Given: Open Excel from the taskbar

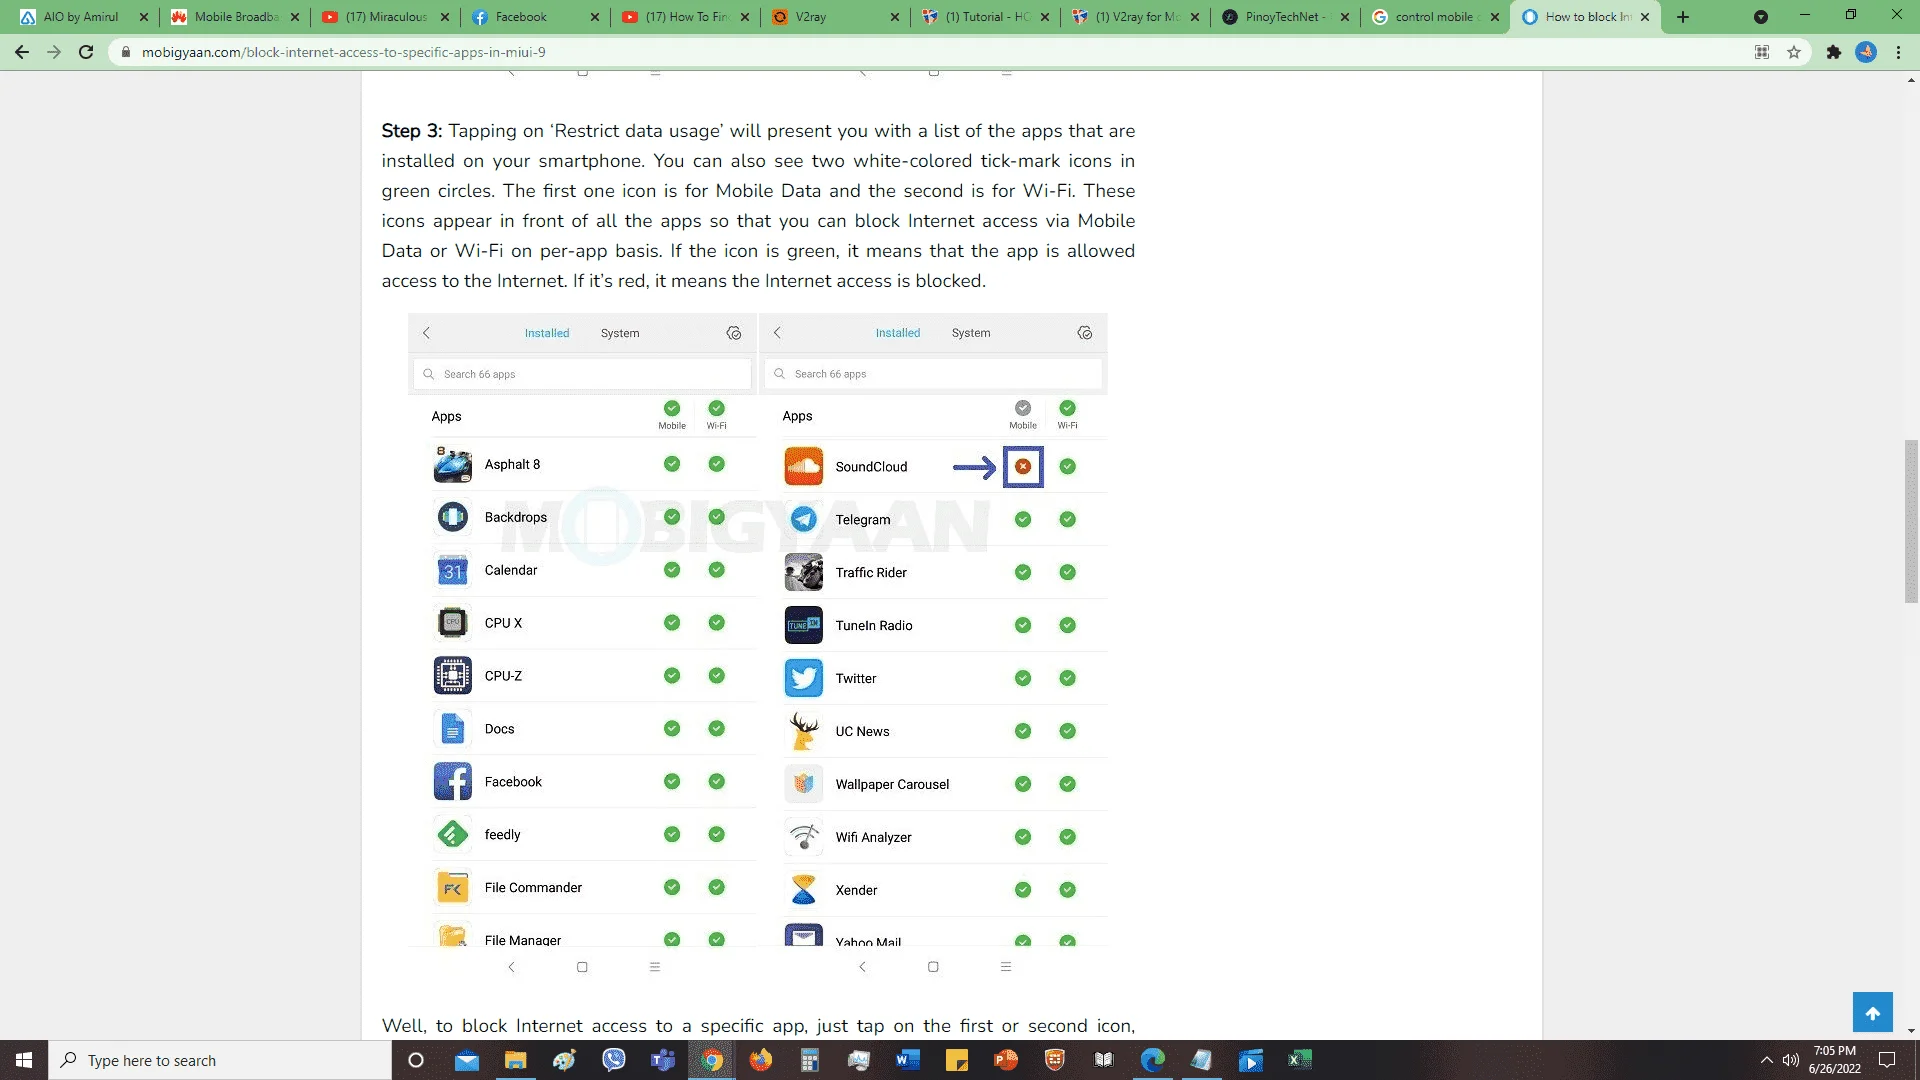Looking at the screenshot, I should click(1299, 1060).
